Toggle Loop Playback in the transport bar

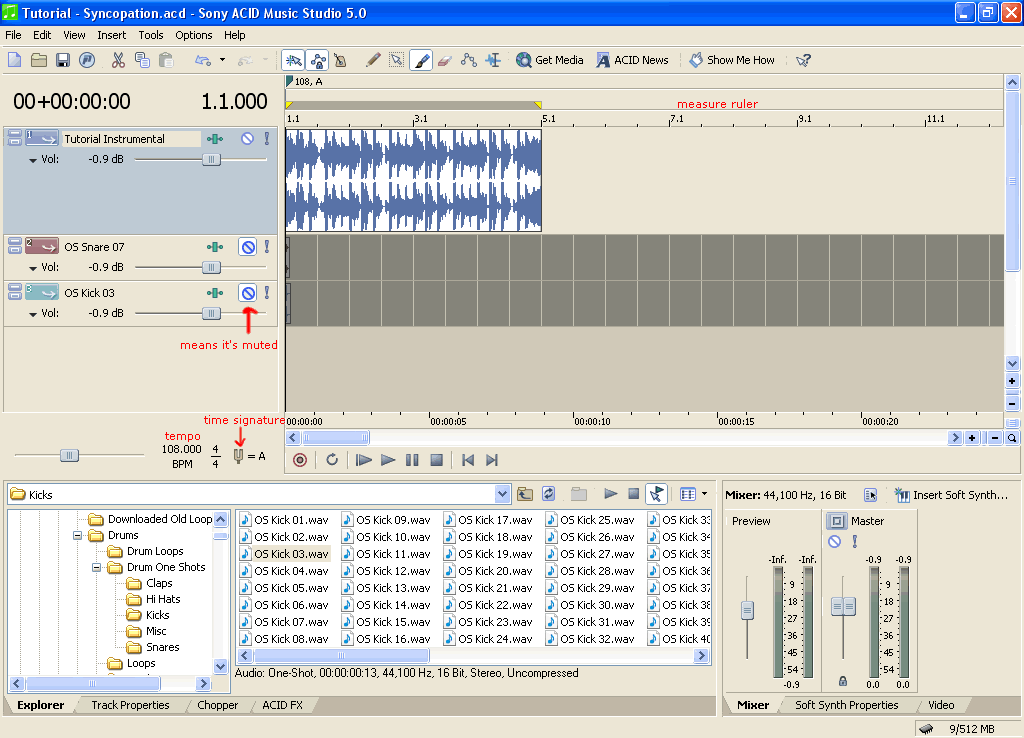point(332,460)
